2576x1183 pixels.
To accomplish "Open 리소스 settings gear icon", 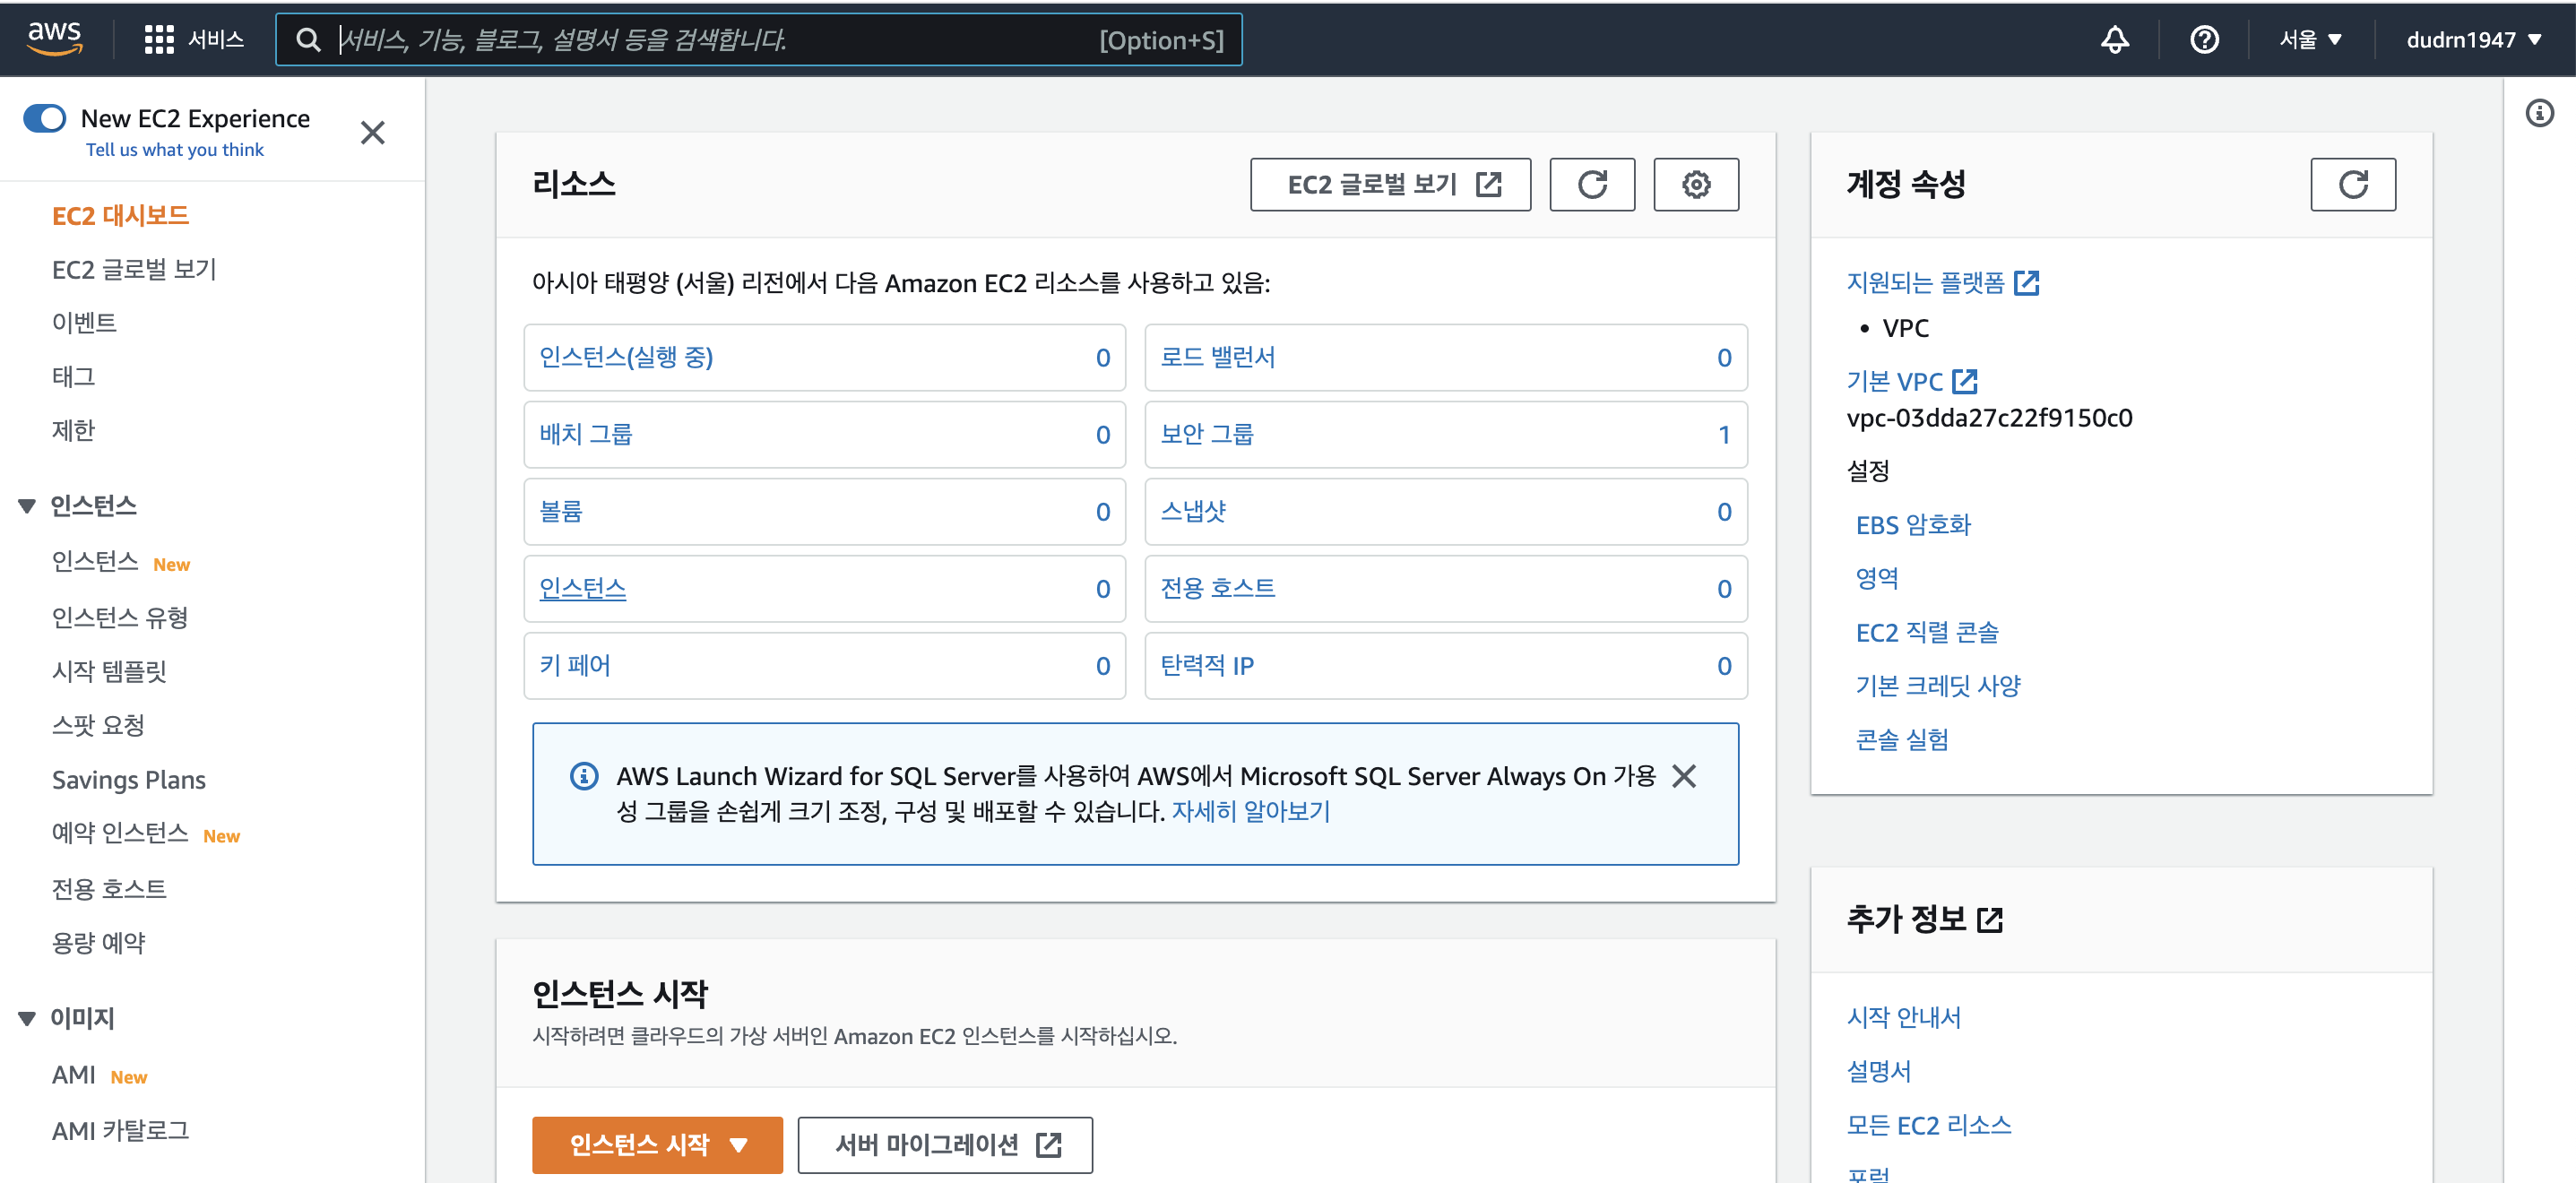I will (1695, 184).
